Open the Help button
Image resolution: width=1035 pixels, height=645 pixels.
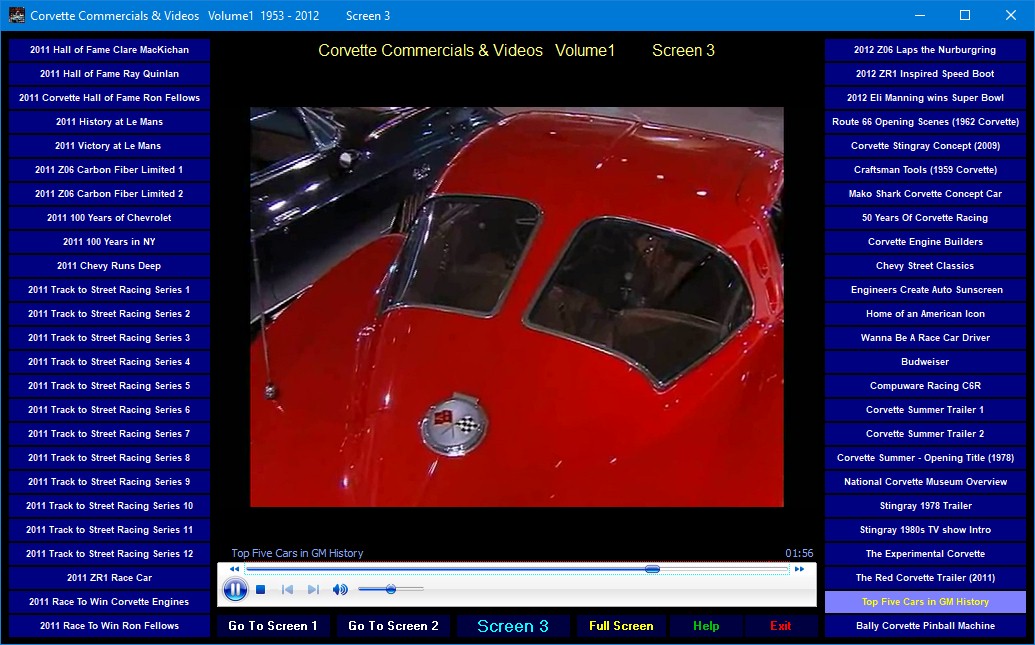coord(706,626)
